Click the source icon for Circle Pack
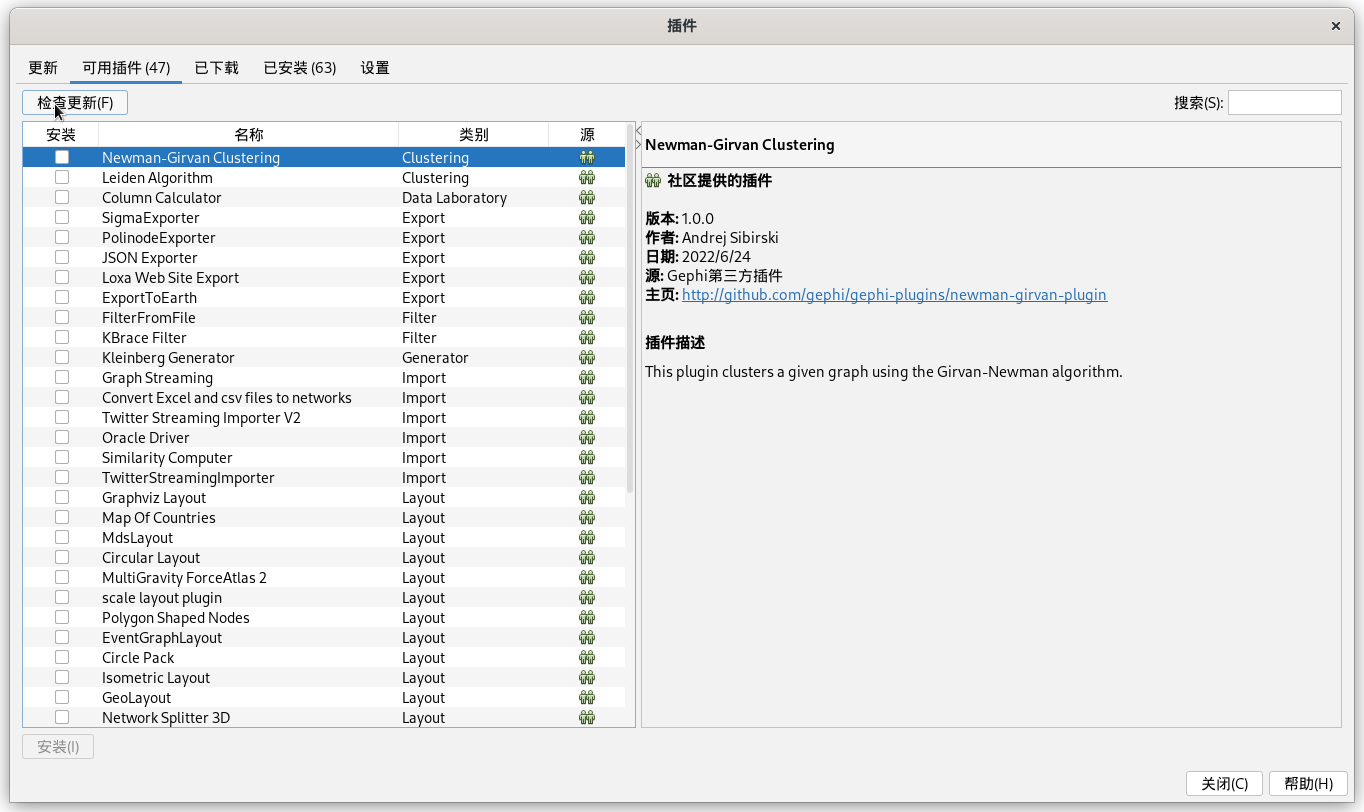1364x812 pixels. coord(587,658)
